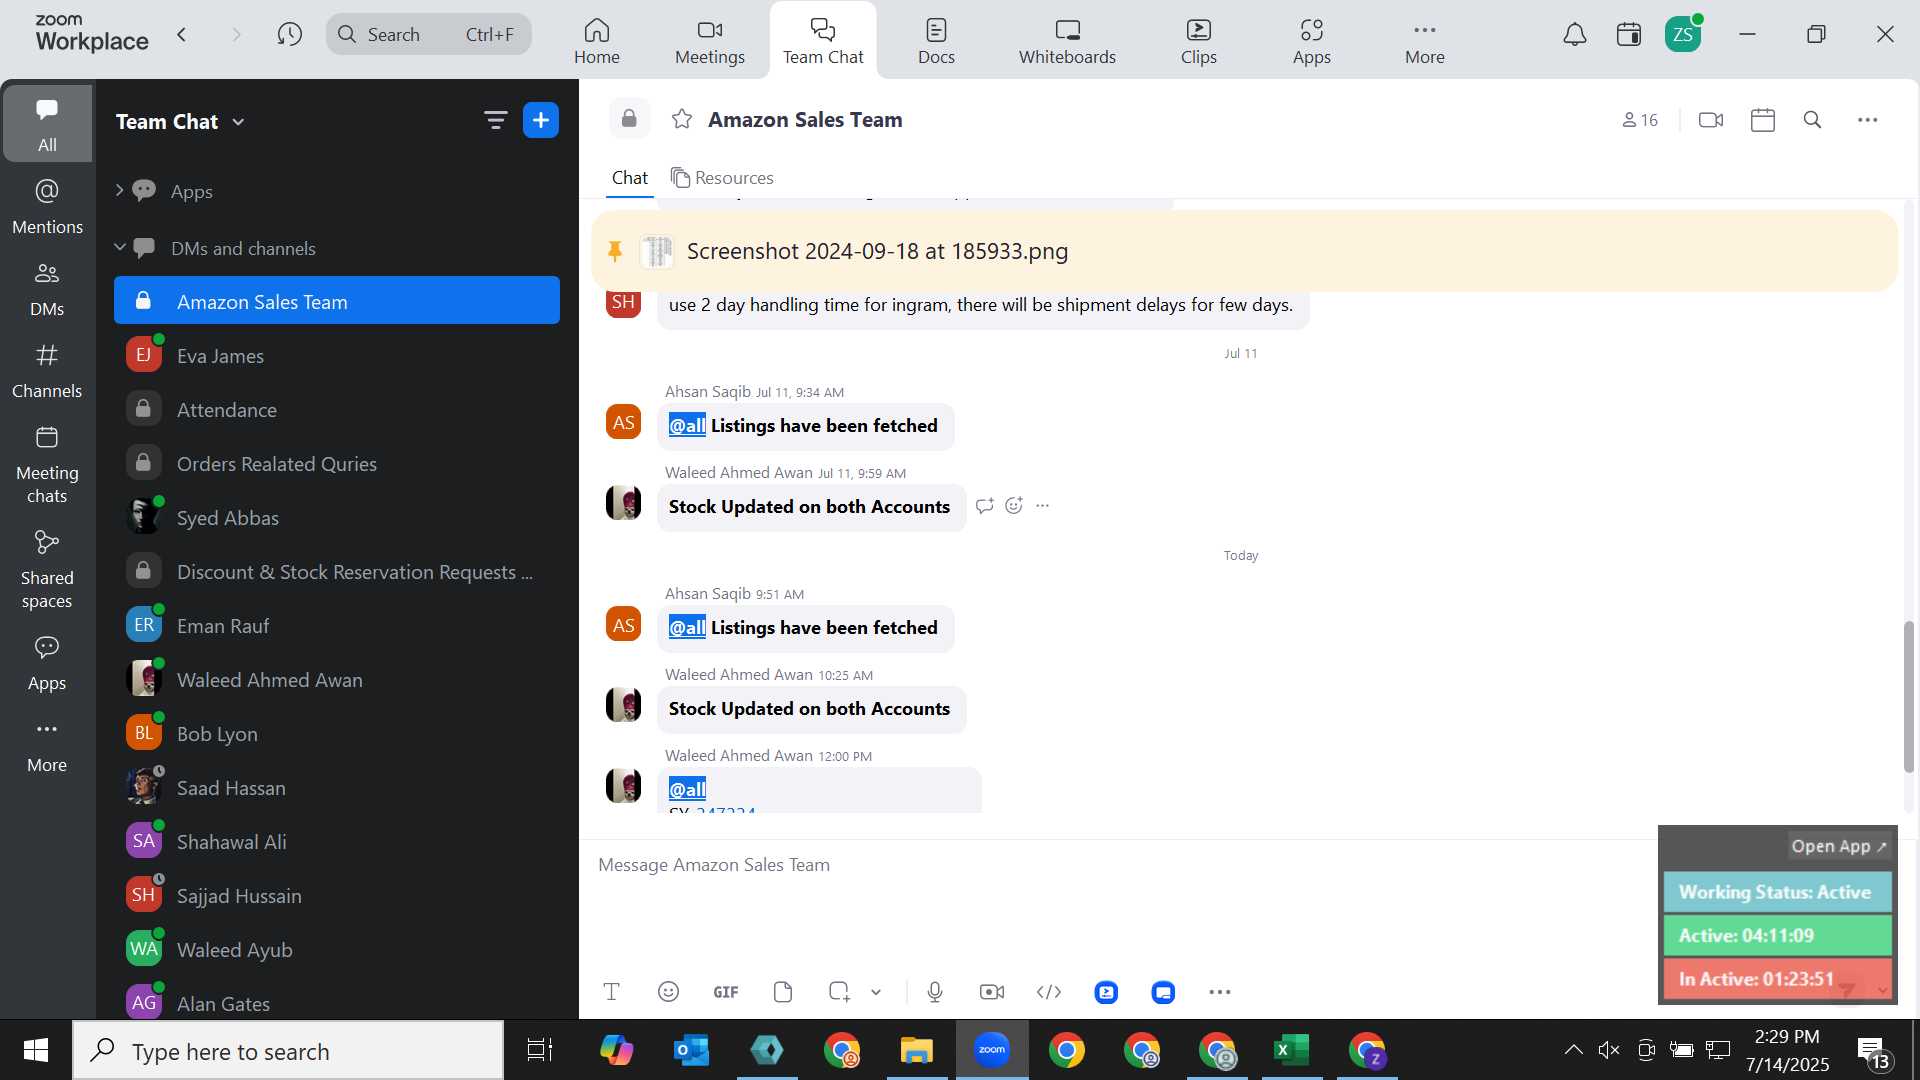This screenshot has width=1920, height=1080.
Task: Open channel more options ellipsis
Action: 1867,120
